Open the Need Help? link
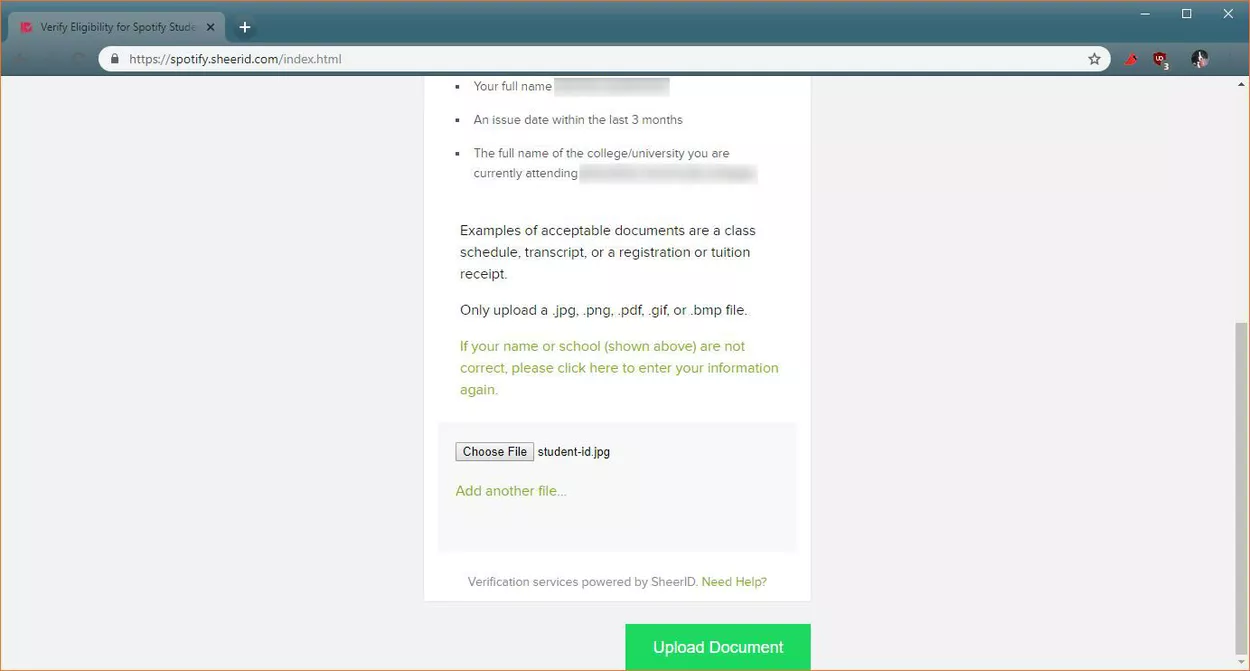 pyautogui.click(x=734, y=582)
